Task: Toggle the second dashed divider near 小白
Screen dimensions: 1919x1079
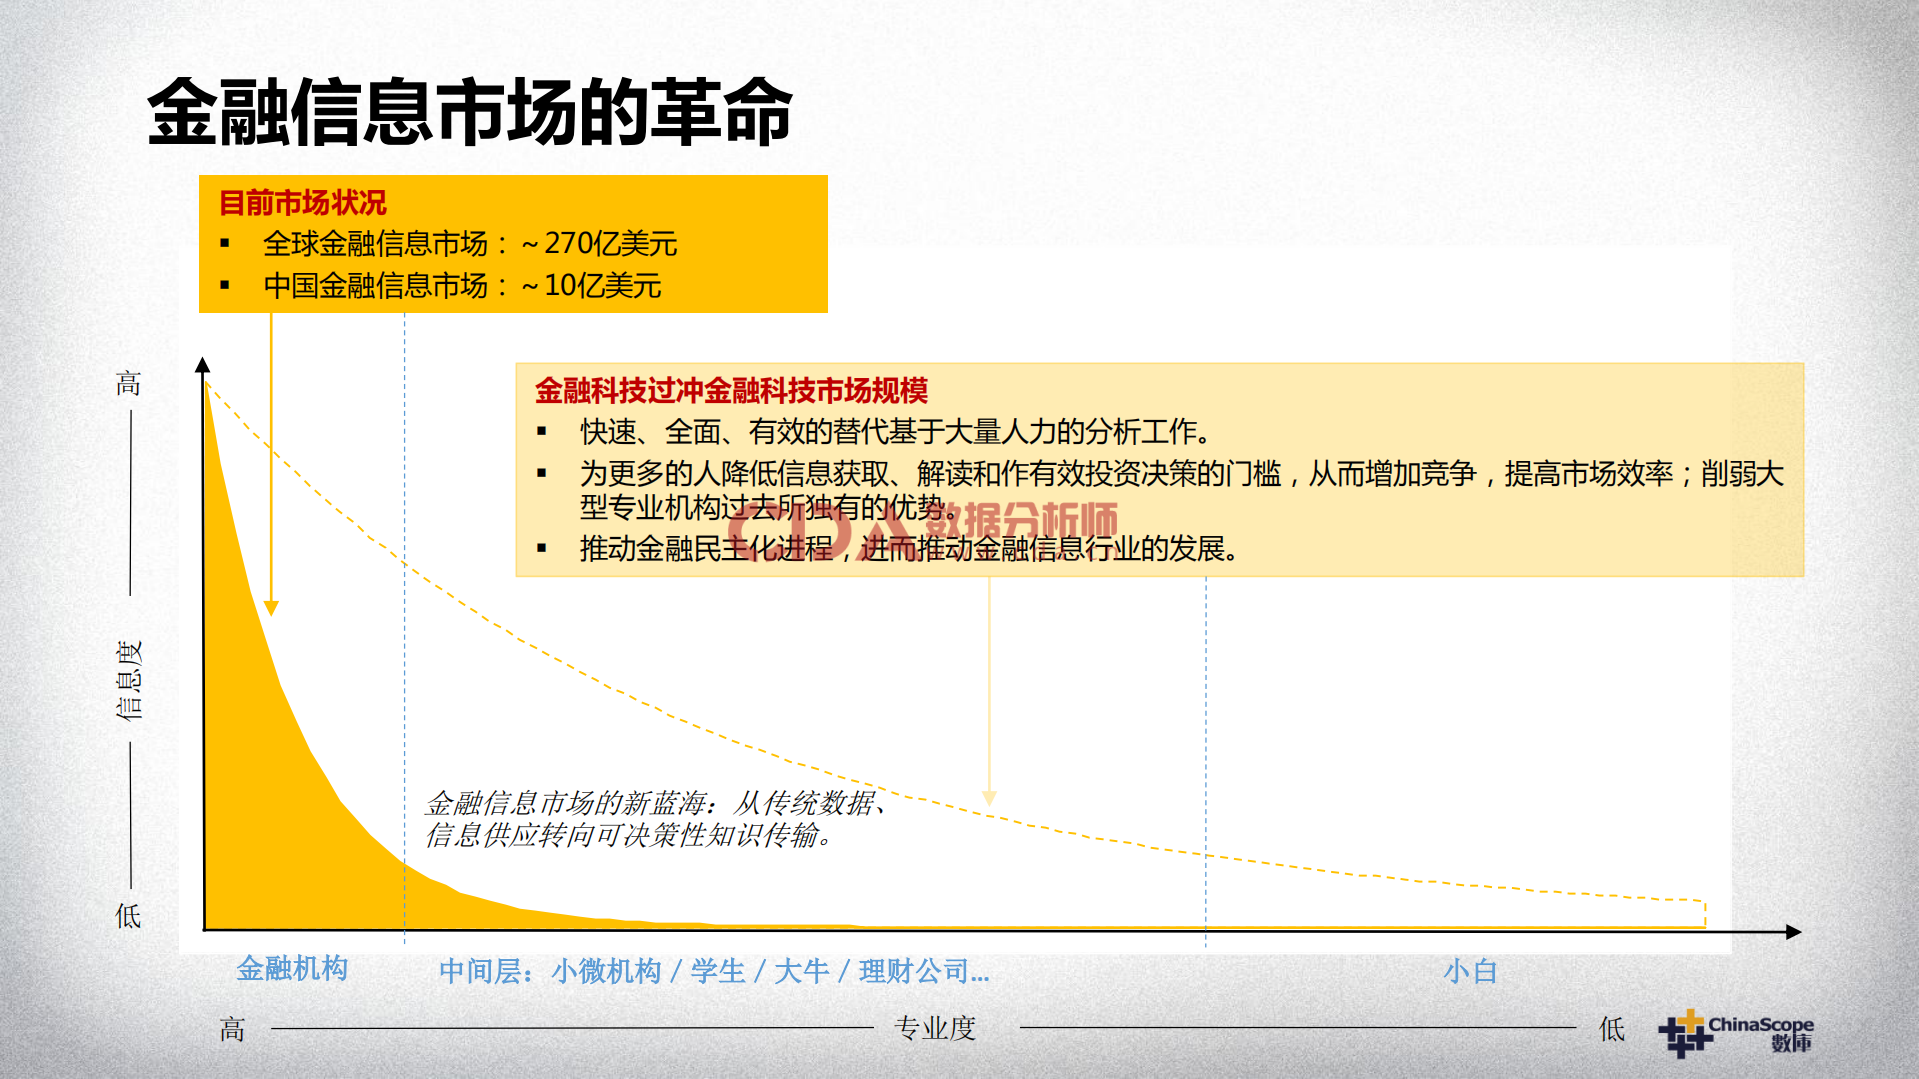Action: pyautogui.click(x=1205, y=750)
